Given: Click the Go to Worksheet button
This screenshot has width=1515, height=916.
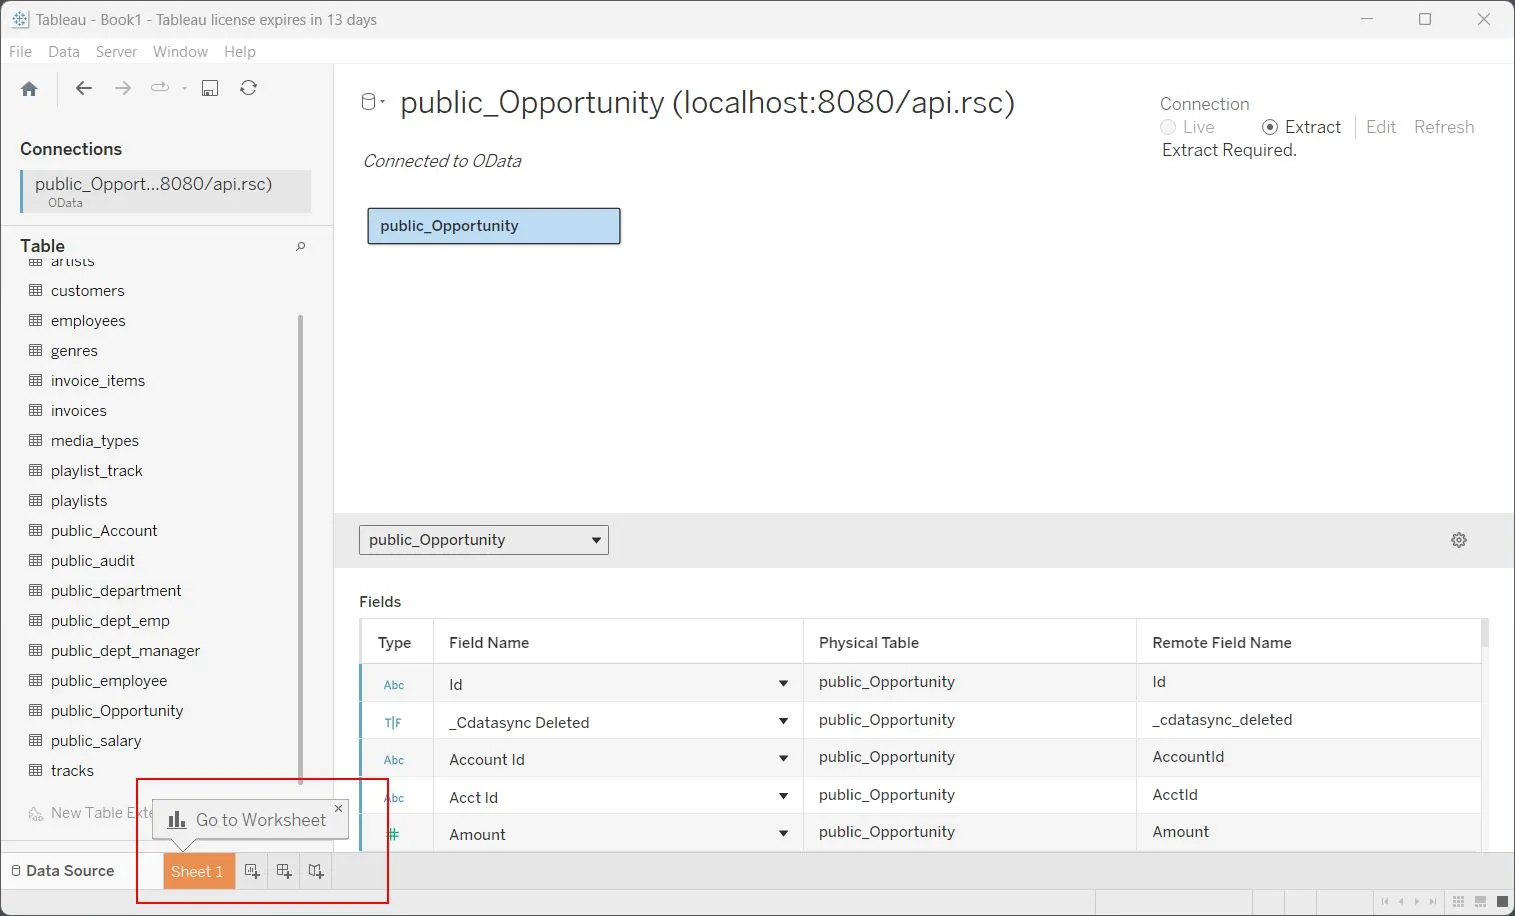Looking at the screenshot, I should [249, 819].
